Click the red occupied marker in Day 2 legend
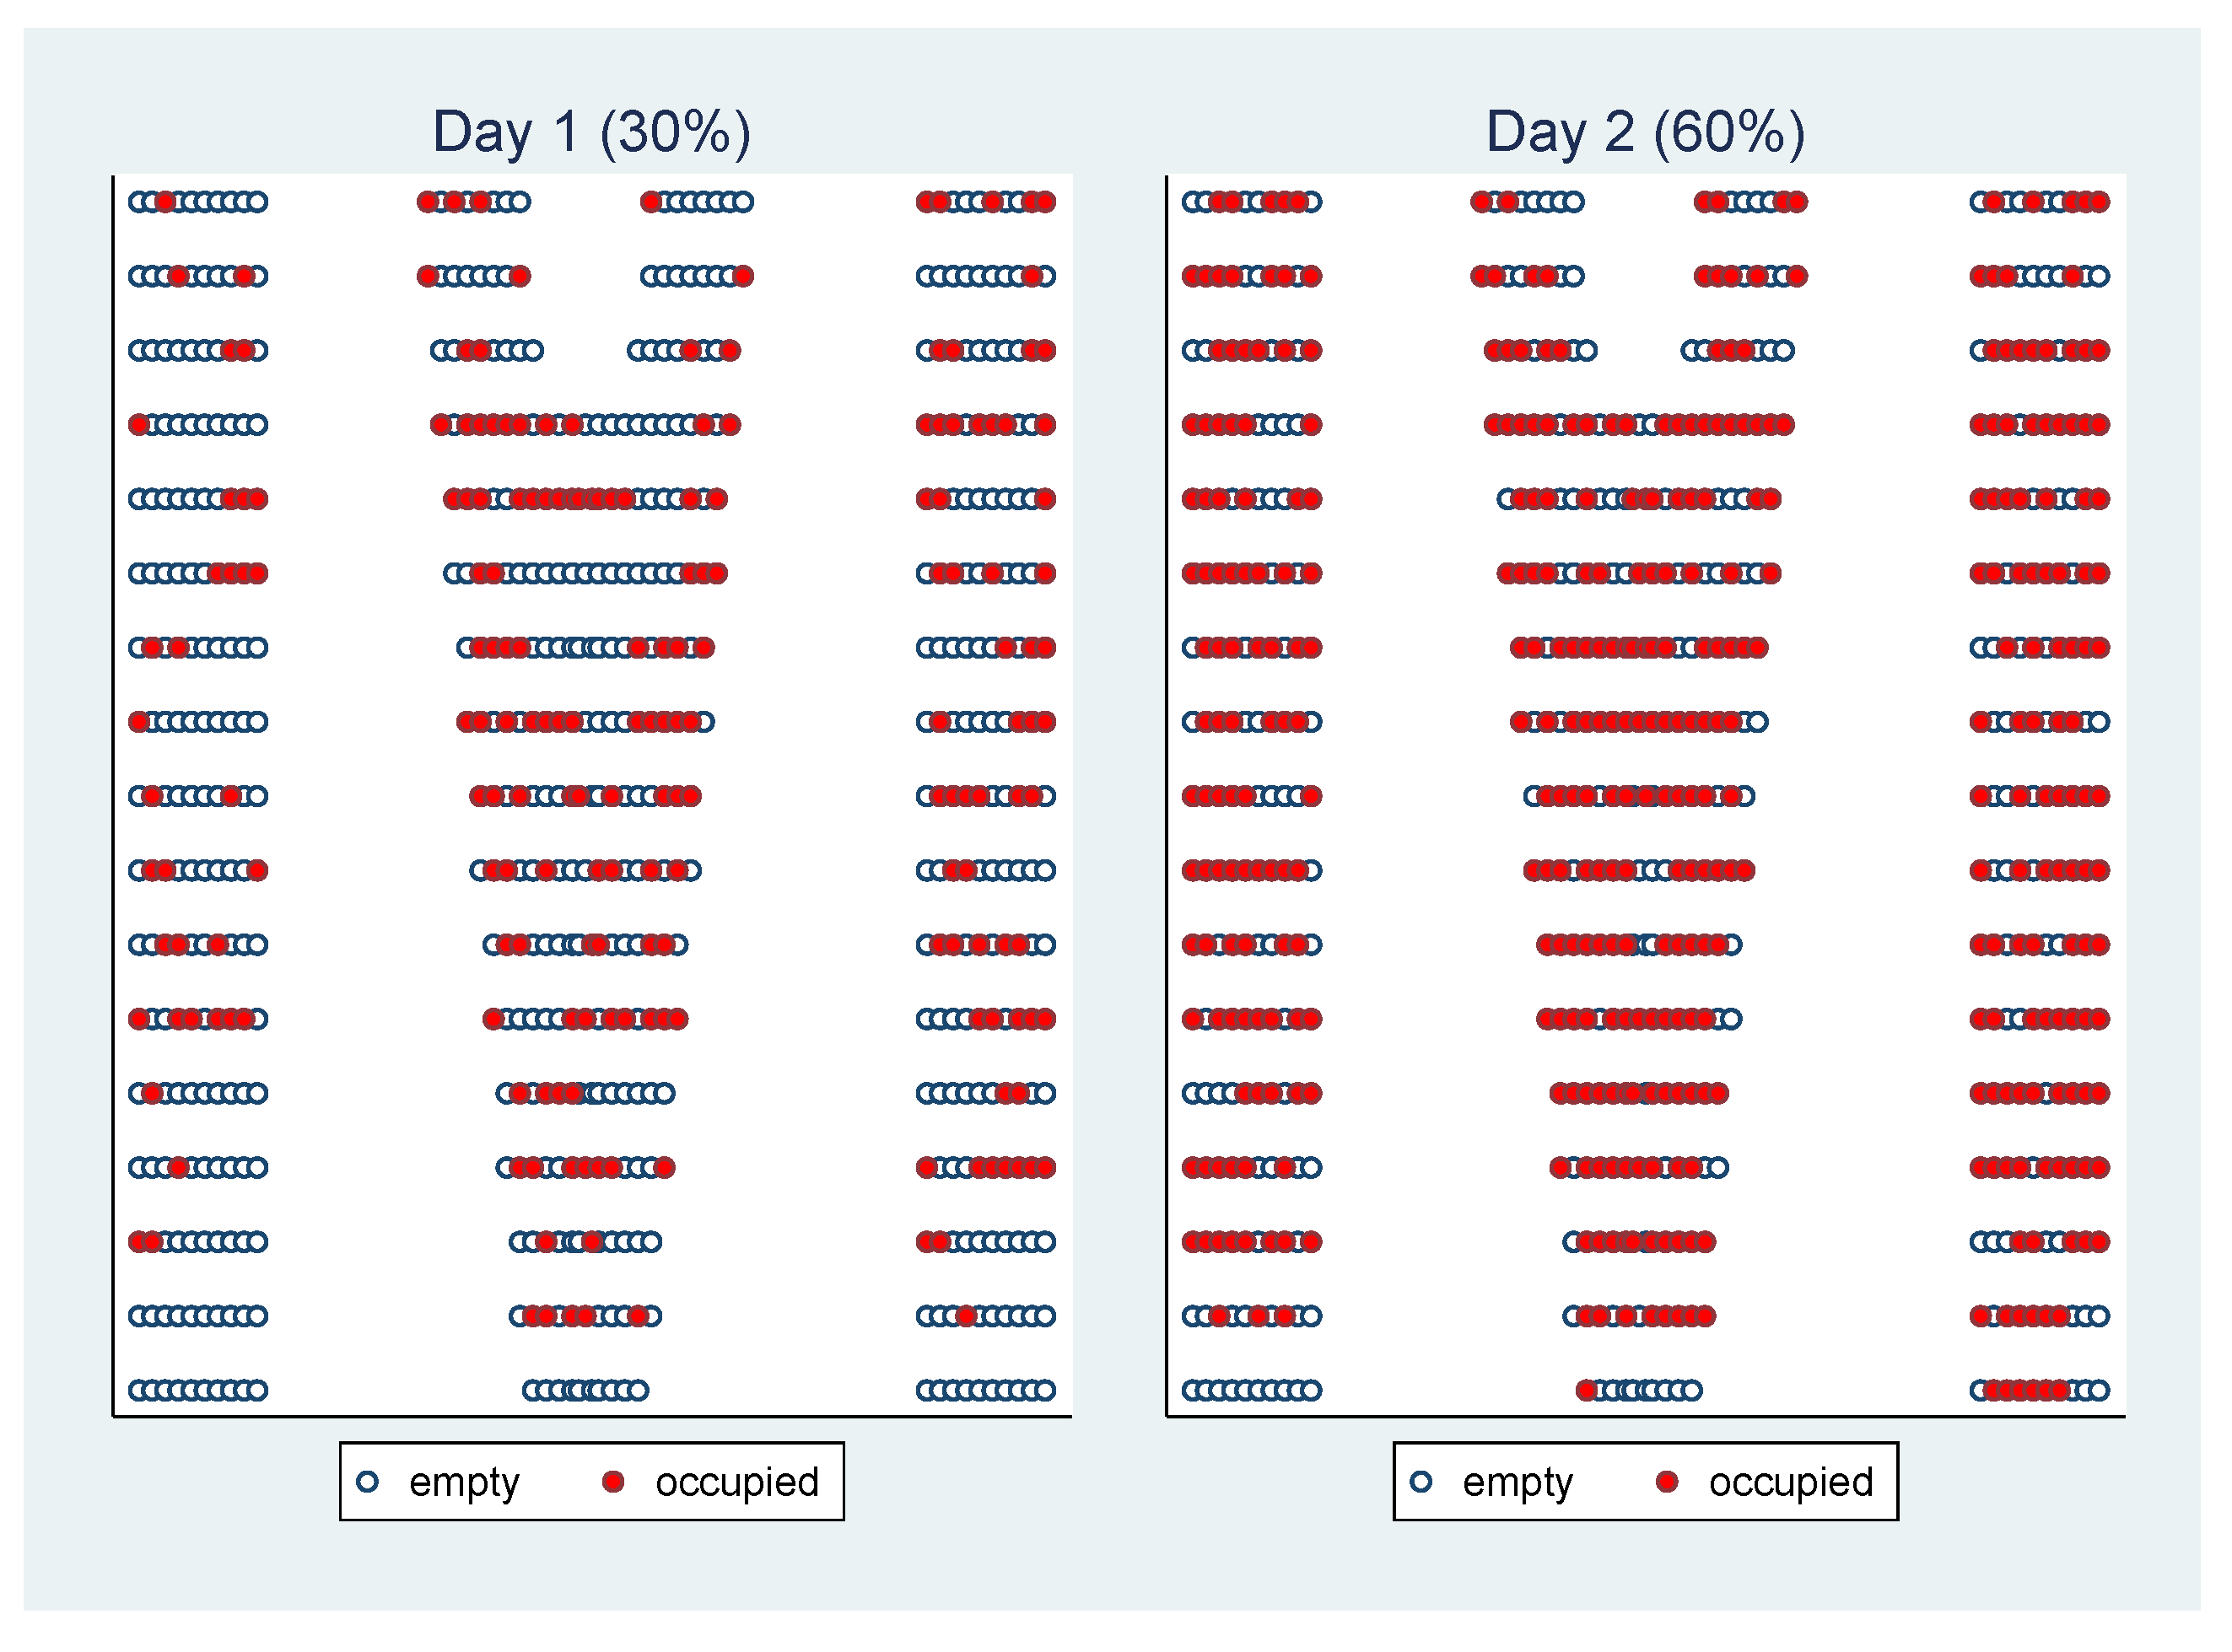This screenshot has width=2232, height=1652. tap(1667, 1482)
